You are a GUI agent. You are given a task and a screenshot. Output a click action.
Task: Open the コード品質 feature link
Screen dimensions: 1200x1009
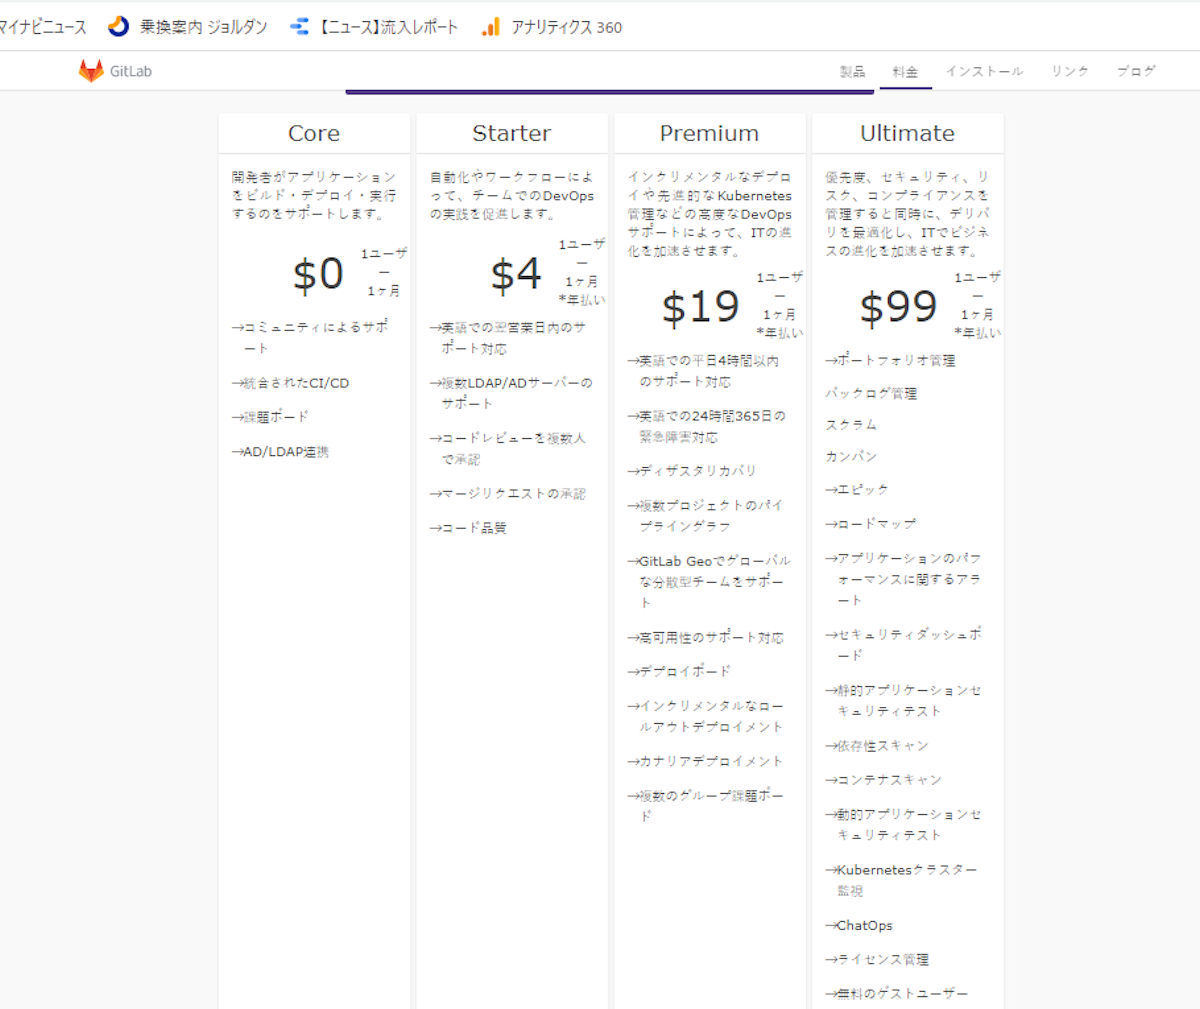[x=468, y=528]
